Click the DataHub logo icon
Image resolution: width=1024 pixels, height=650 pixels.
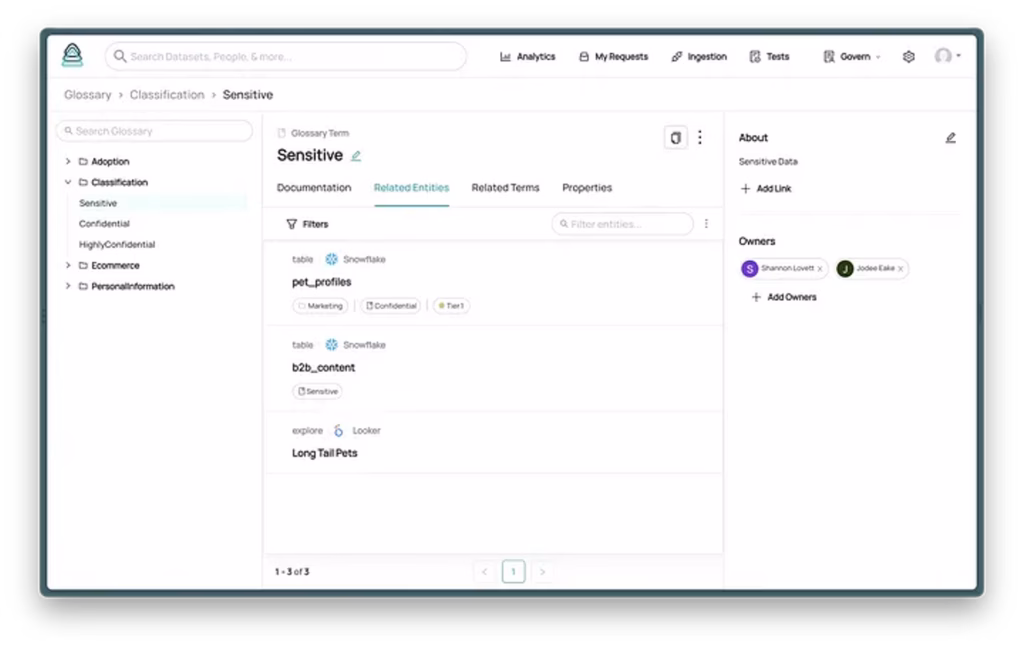72,56
